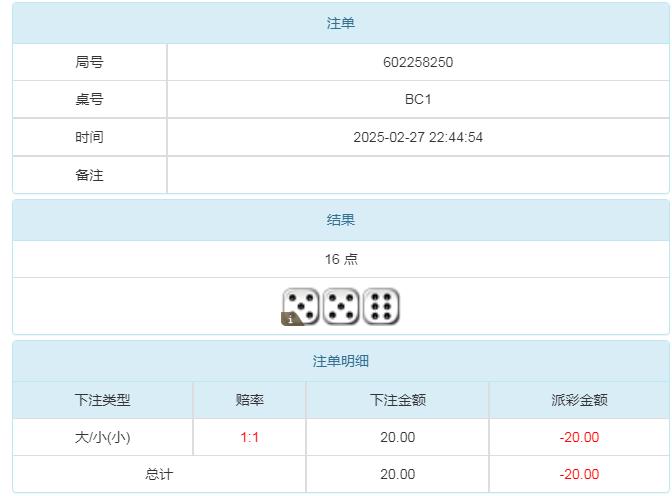Click the red 1:1 odds value
The width and height of the screenshot is (672, 496).
click(250, 437)
